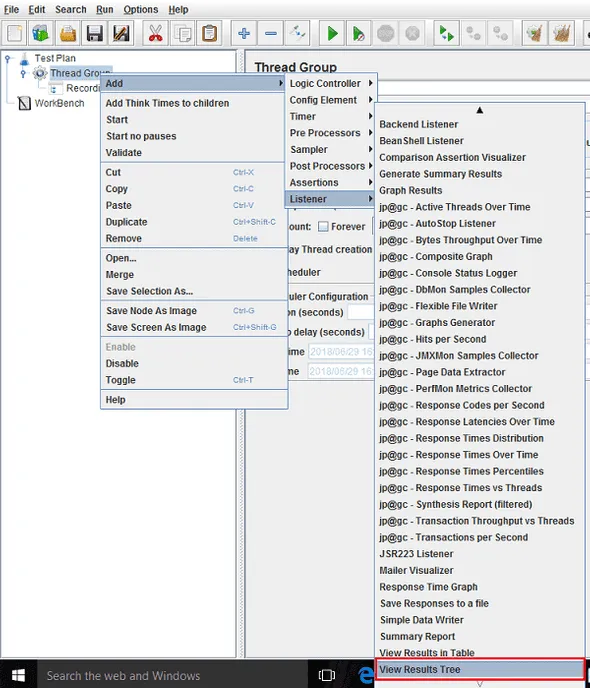Image resolution: width=590 pixels, height=688 pixels.
Task: Open the Run menu
Action: click(105, 9)
